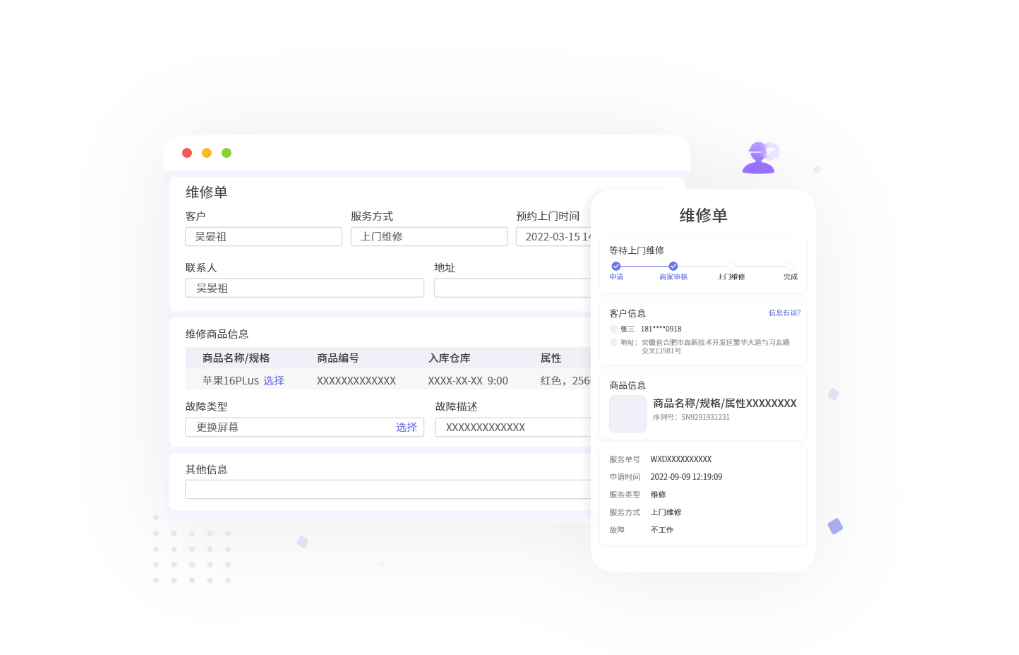Click the checked 申请 step marker

(x=616, y=266)
